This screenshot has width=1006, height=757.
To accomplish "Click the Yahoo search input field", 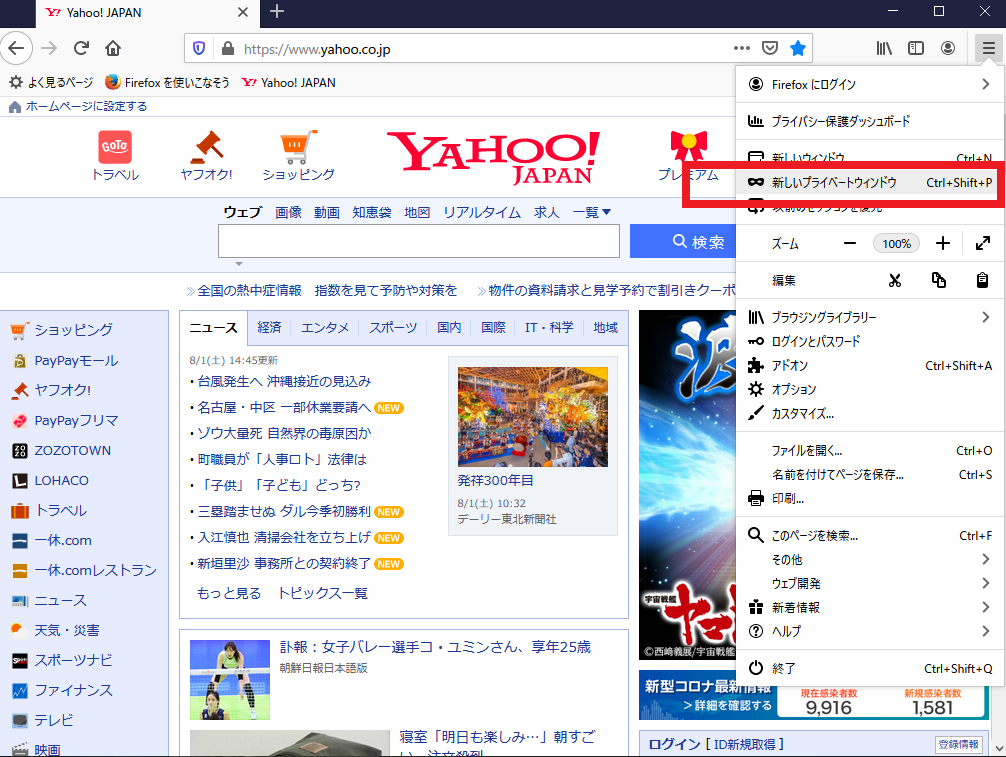I will pyautogui.click(x=419, y=241).
